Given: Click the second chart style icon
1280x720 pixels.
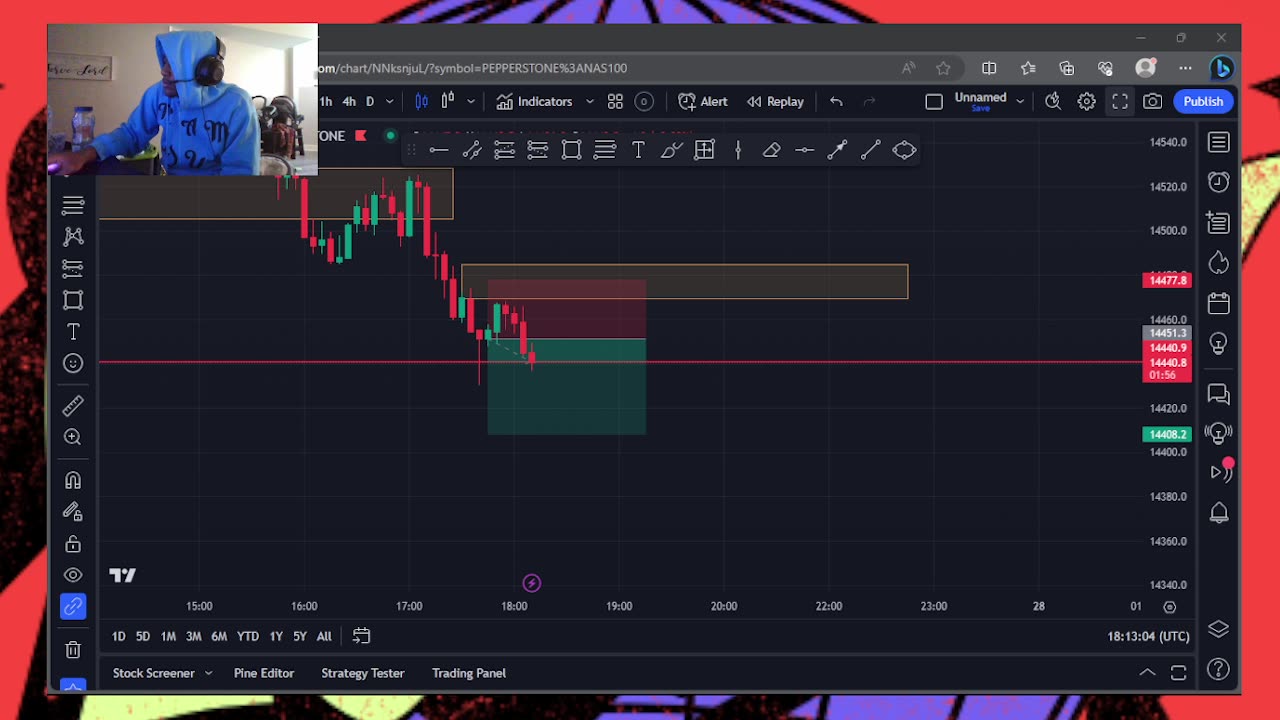Looking at the screenshot, I should [x=448, y=101].
